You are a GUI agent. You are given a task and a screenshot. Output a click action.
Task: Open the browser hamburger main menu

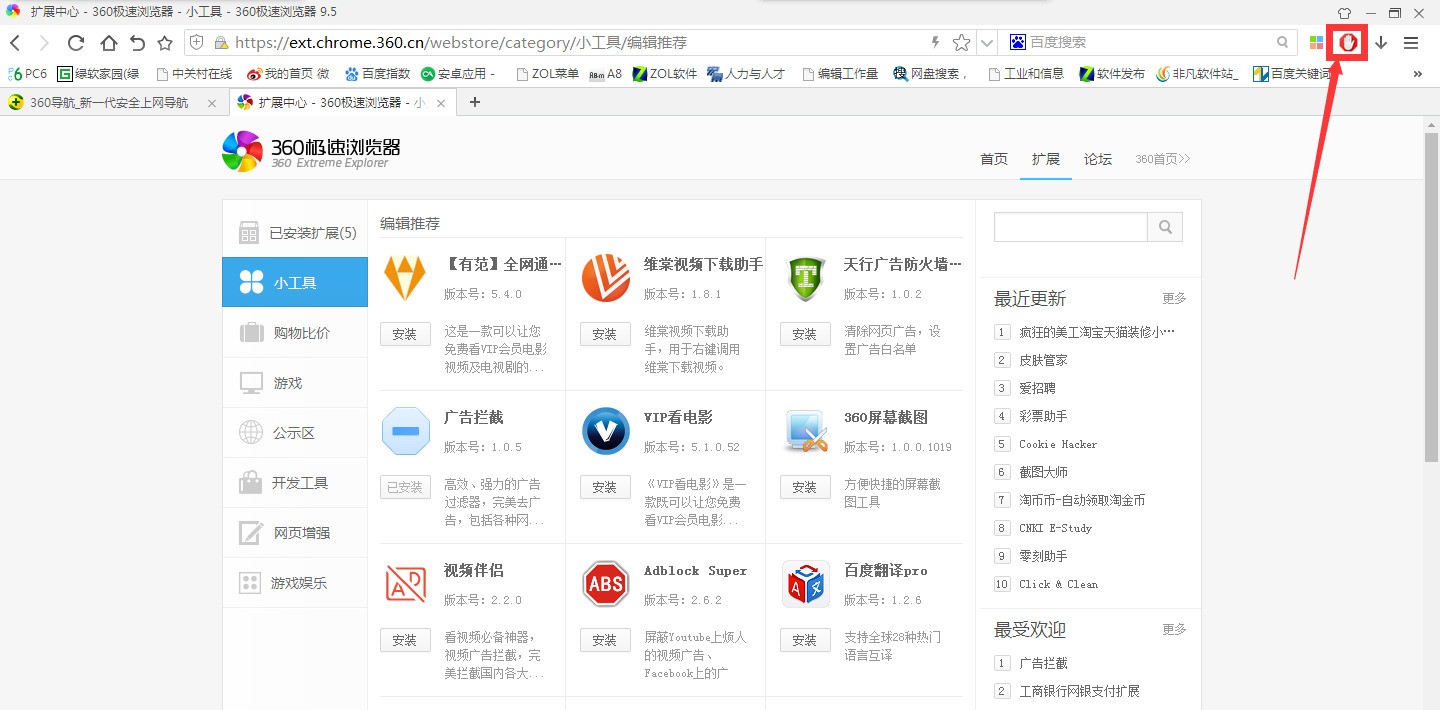point(1411,43)
